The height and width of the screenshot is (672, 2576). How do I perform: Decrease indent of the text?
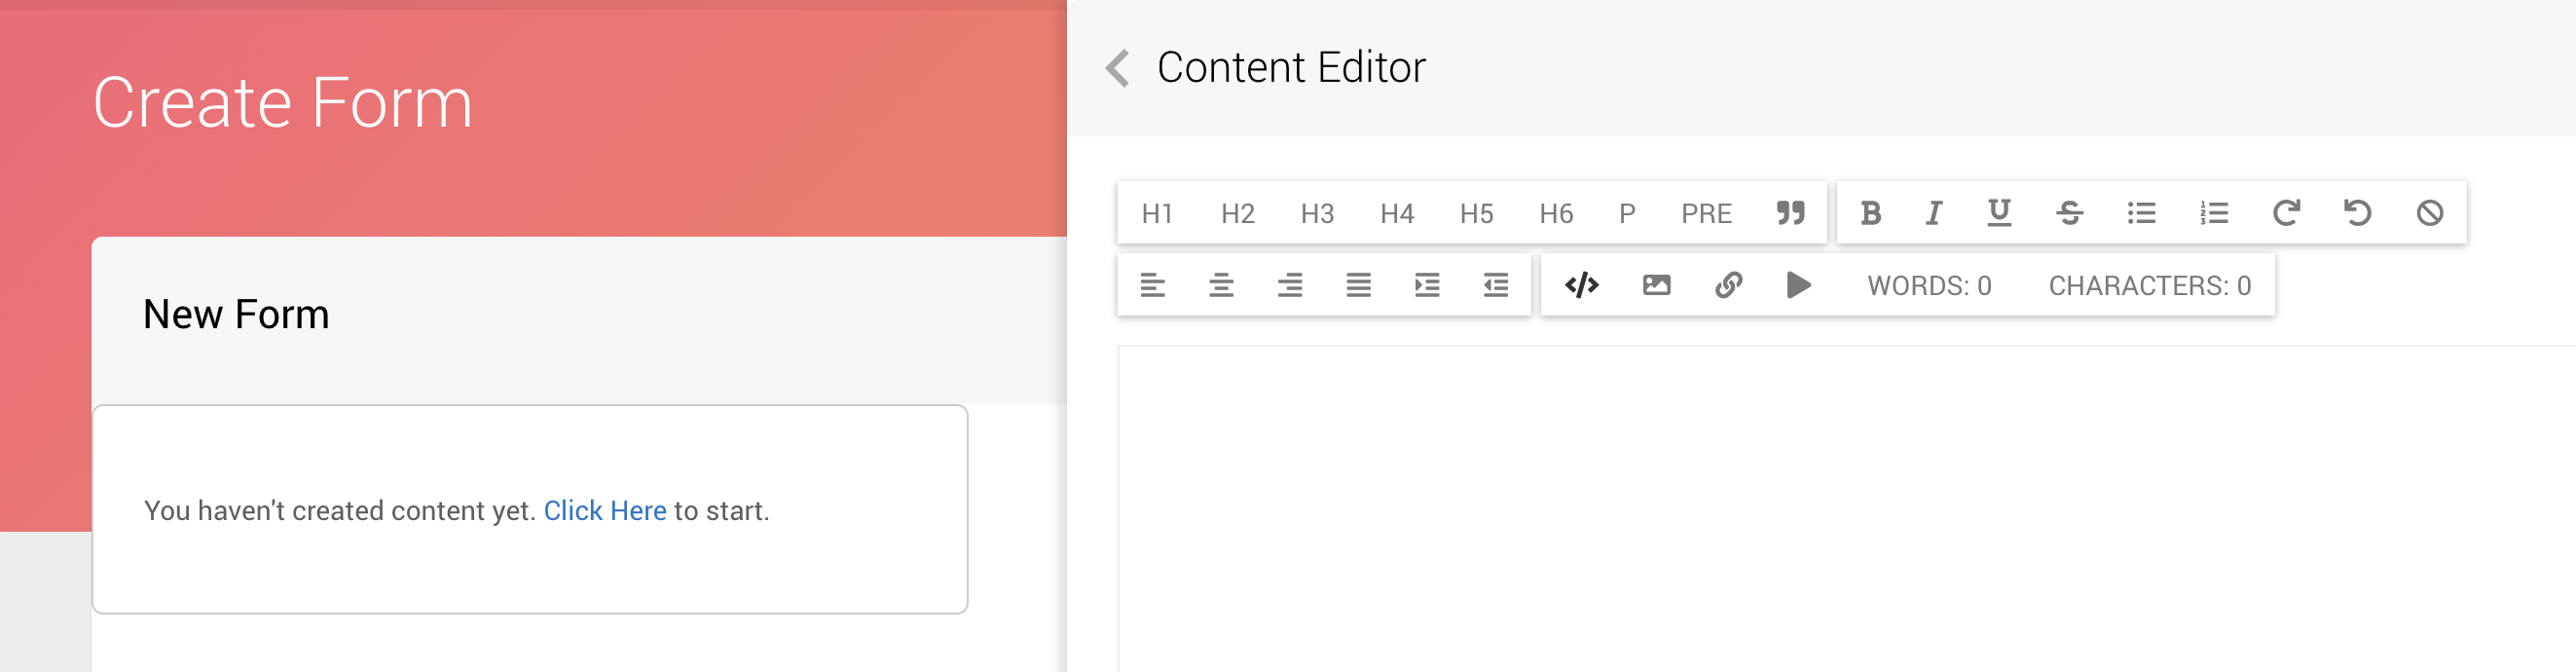coord(1495,286)
